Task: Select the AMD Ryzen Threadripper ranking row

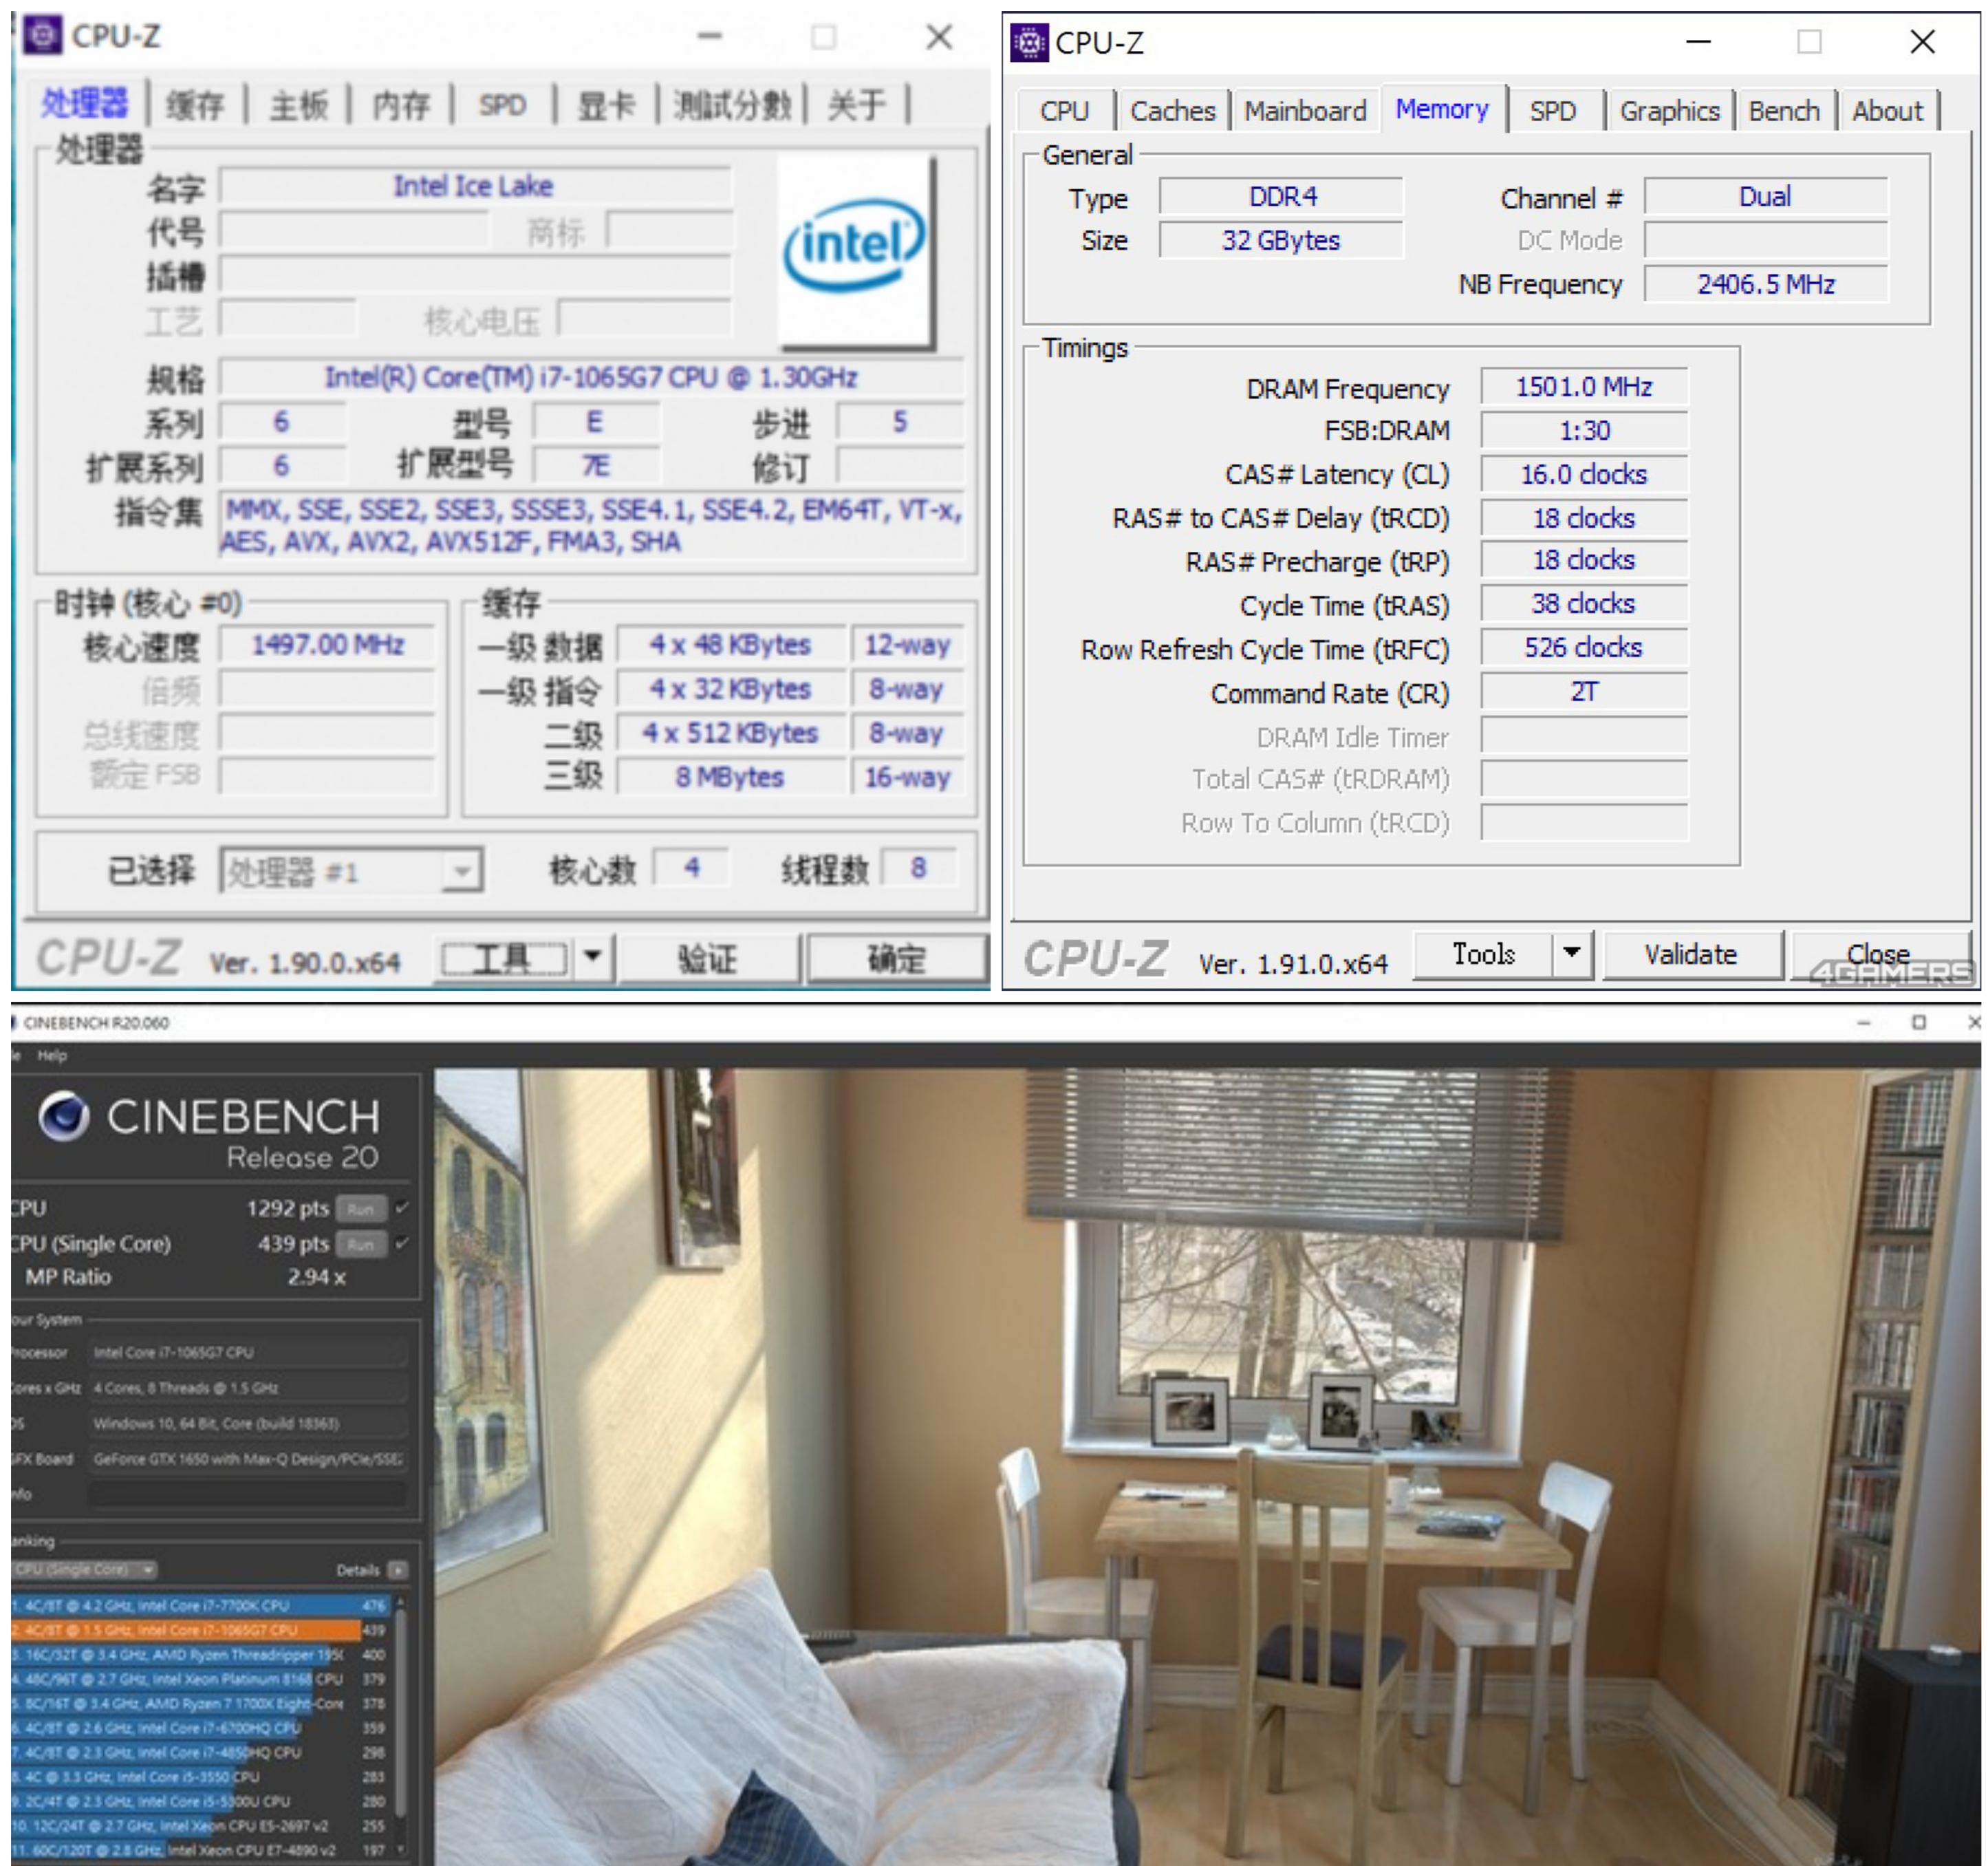Action: point(200,1655)
